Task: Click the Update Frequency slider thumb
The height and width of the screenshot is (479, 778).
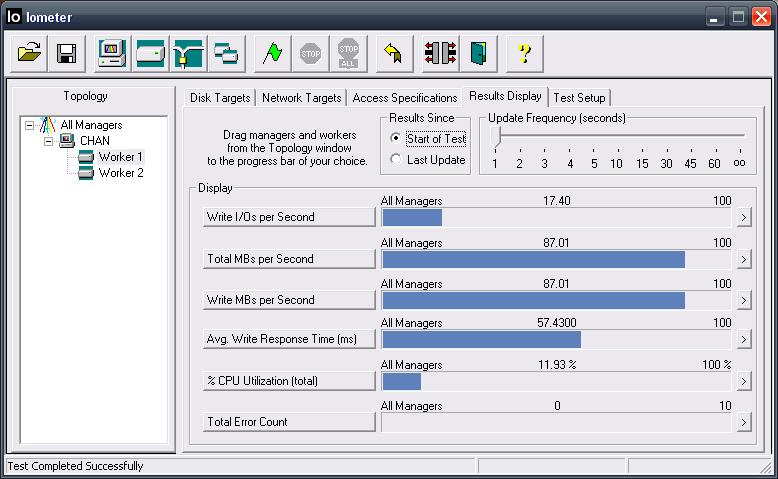Action: (x=496, y=136)
